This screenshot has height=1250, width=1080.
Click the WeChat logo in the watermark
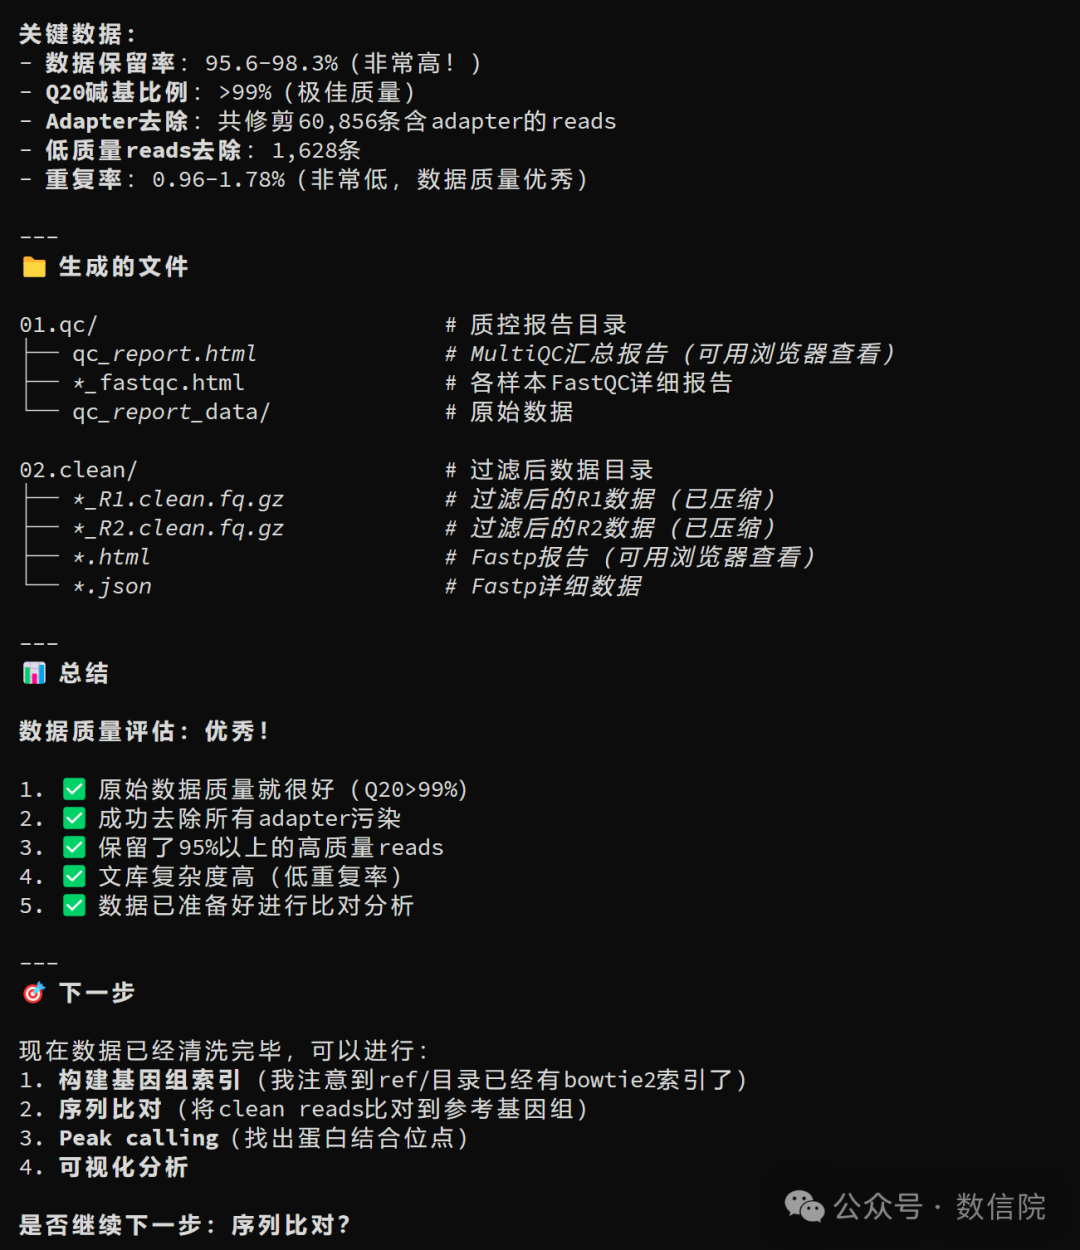click(x=804, y=1206)
